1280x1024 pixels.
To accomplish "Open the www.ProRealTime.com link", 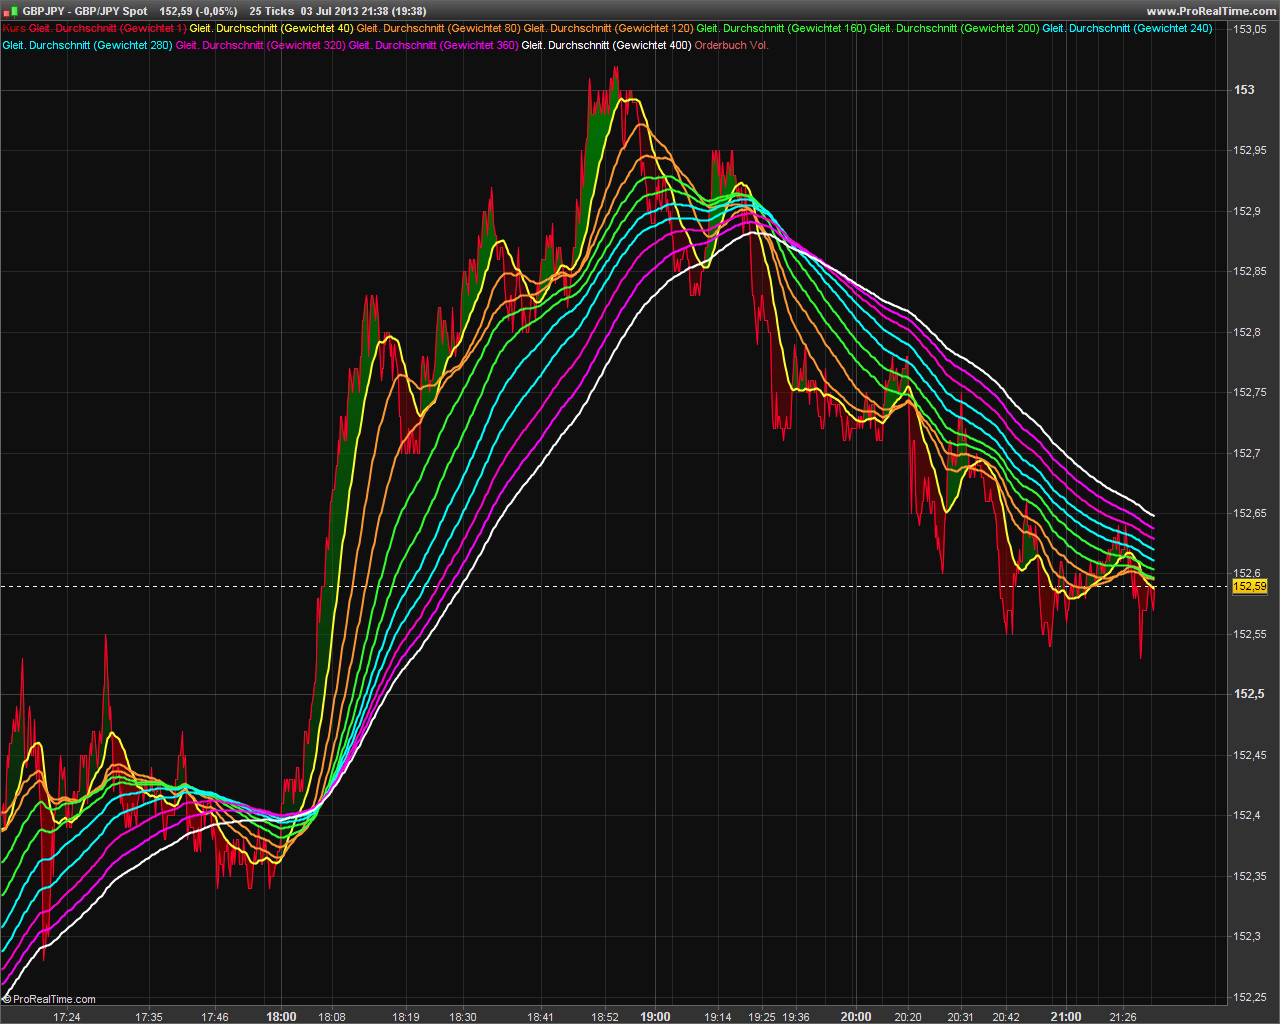I will pos(1211,11).
